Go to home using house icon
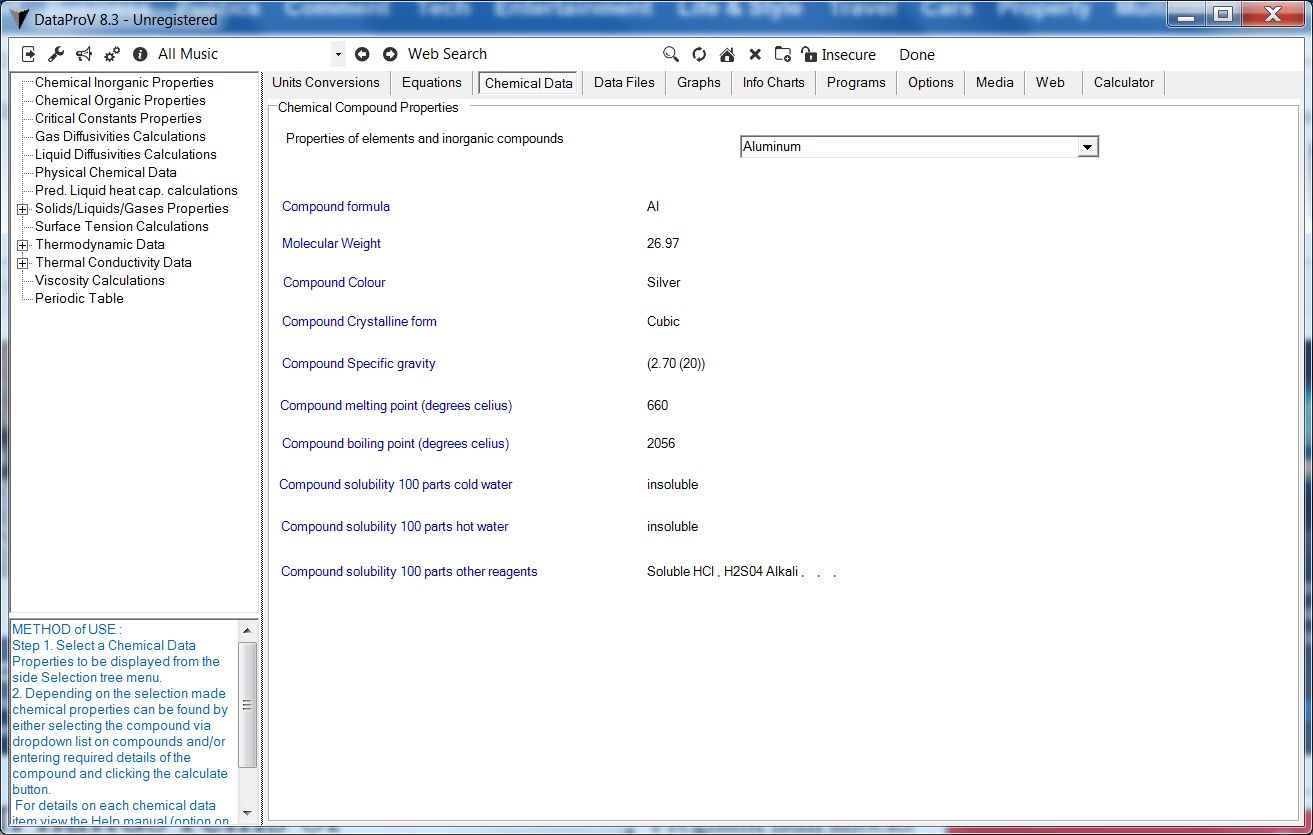The image size is (1313, 835). coord(727,55)
